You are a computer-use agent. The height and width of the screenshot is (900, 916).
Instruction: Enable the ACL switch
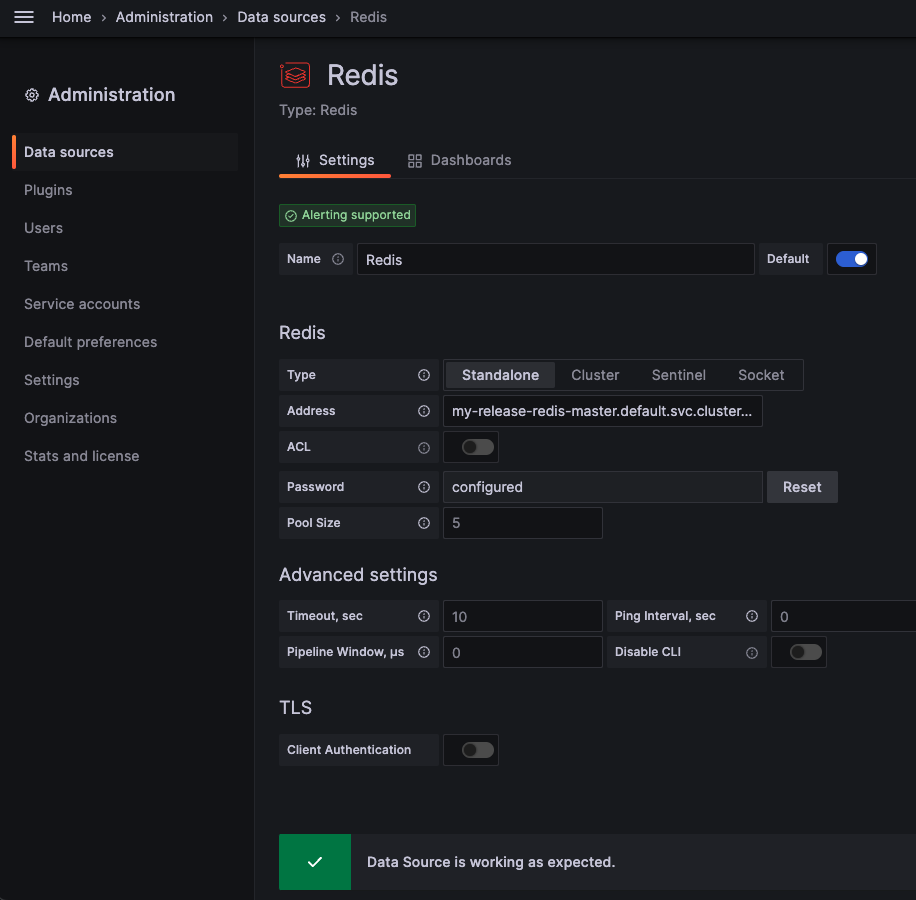pos(477,447)
